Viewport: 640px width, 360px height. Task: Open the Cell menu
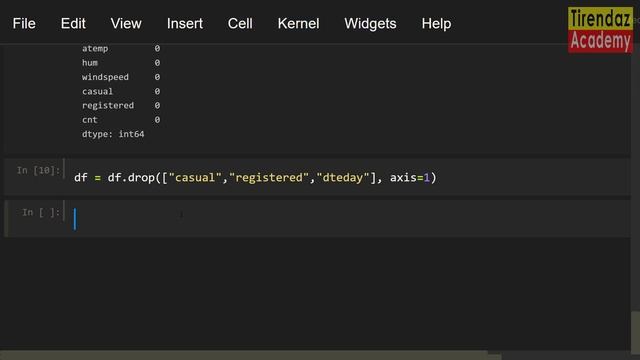click(240, 24)
